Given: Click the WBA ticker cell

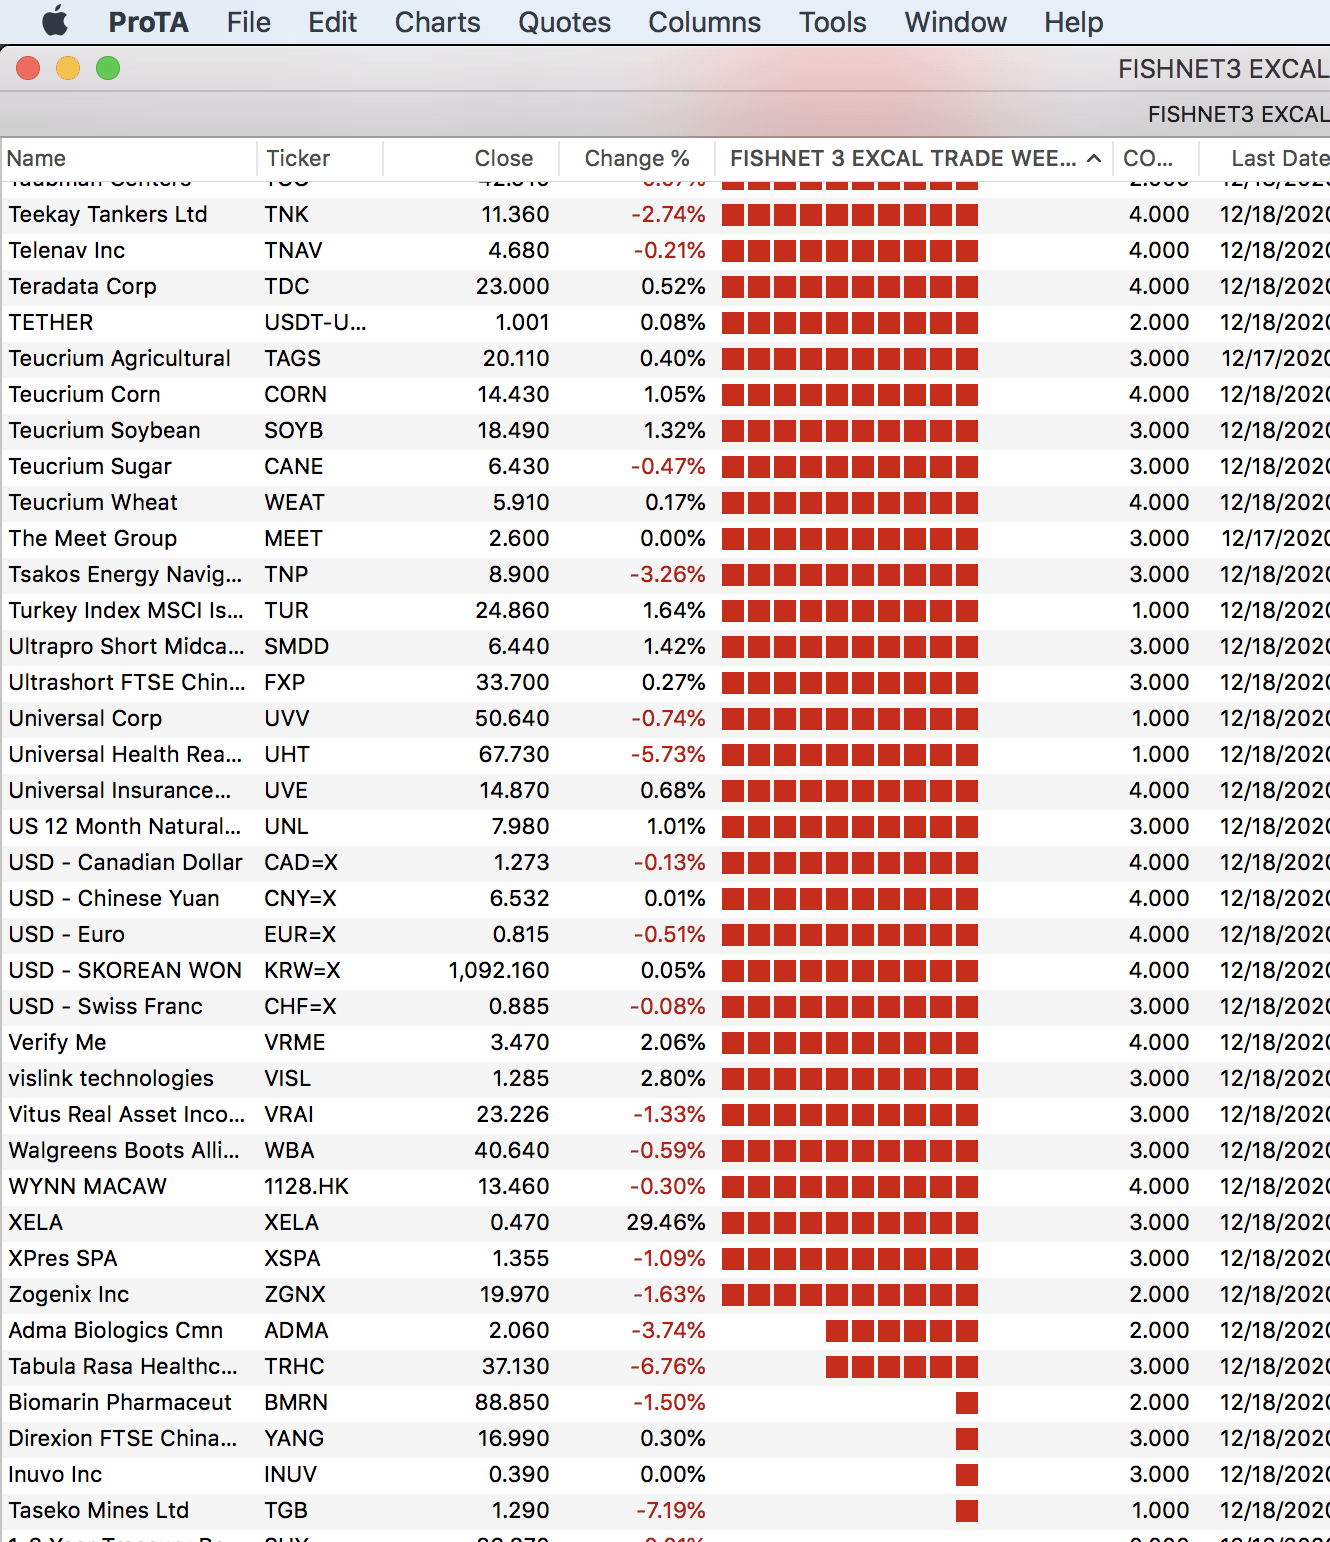Looking at the screenshot, I should [x=289, y=1150].
